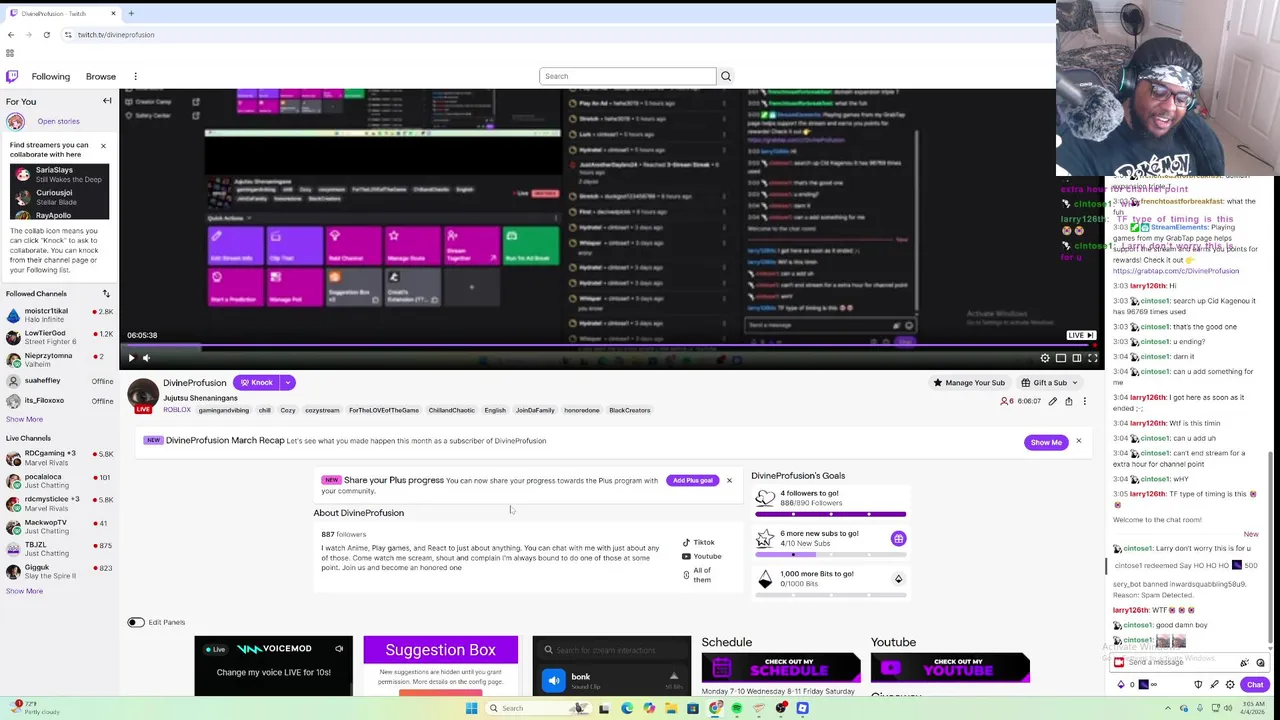Click the Add Plus goal button
Screen dimensions: 1280x720
692,480
